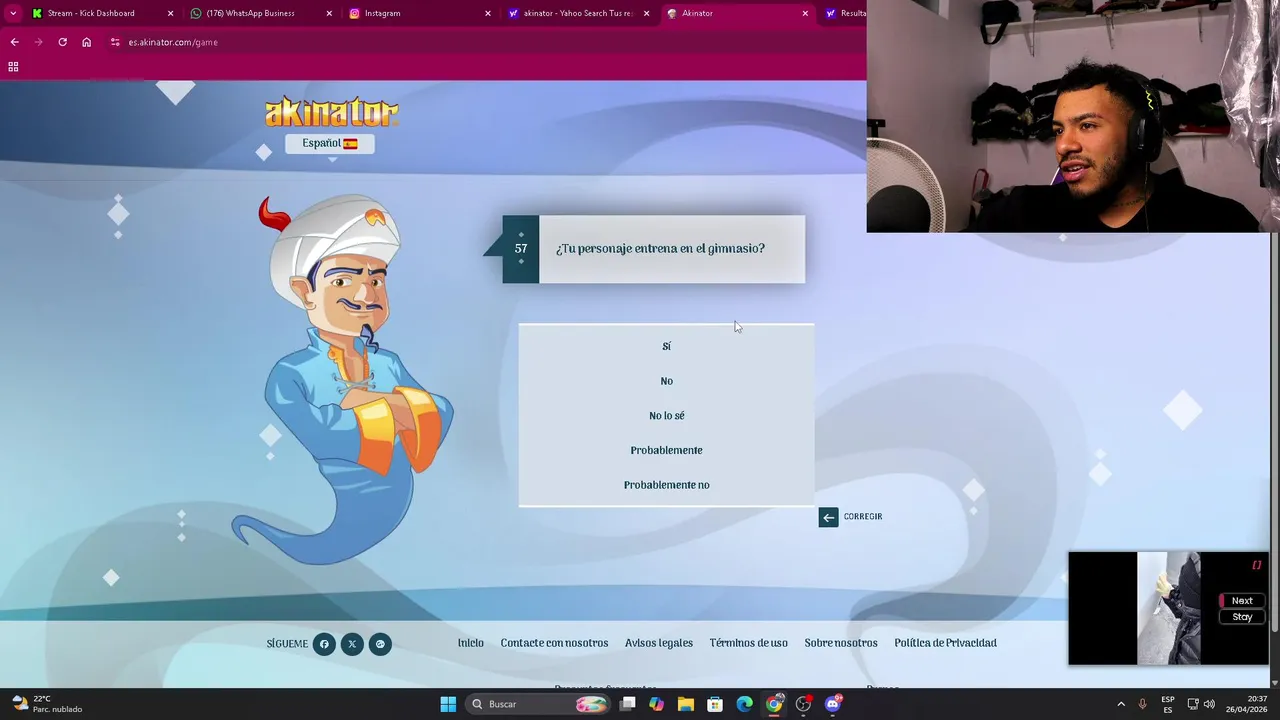This screenshot has width=1280, height=720.
Task: Show hidden system tray icons
Action: point(1121,704)
